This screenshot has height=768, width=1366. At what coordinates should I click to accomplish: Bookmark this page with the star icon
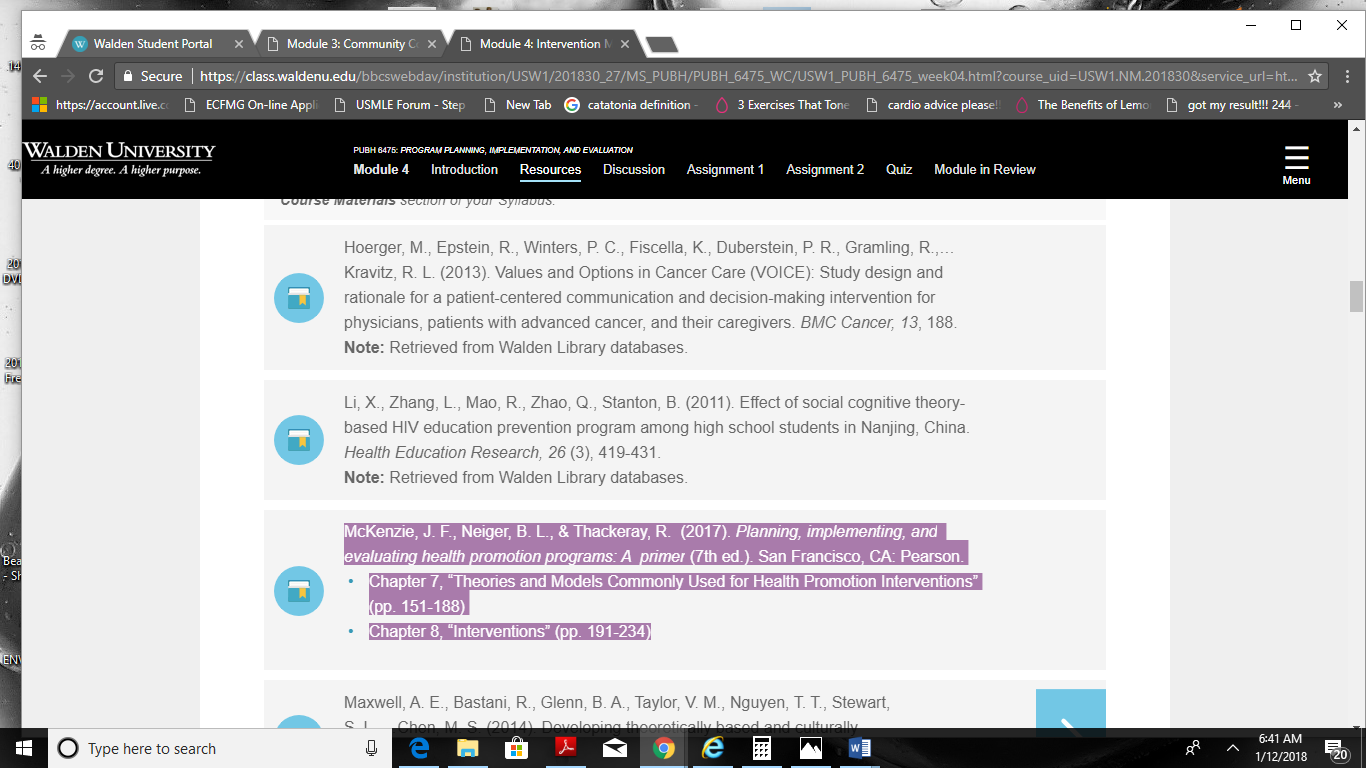(1316, 75)
